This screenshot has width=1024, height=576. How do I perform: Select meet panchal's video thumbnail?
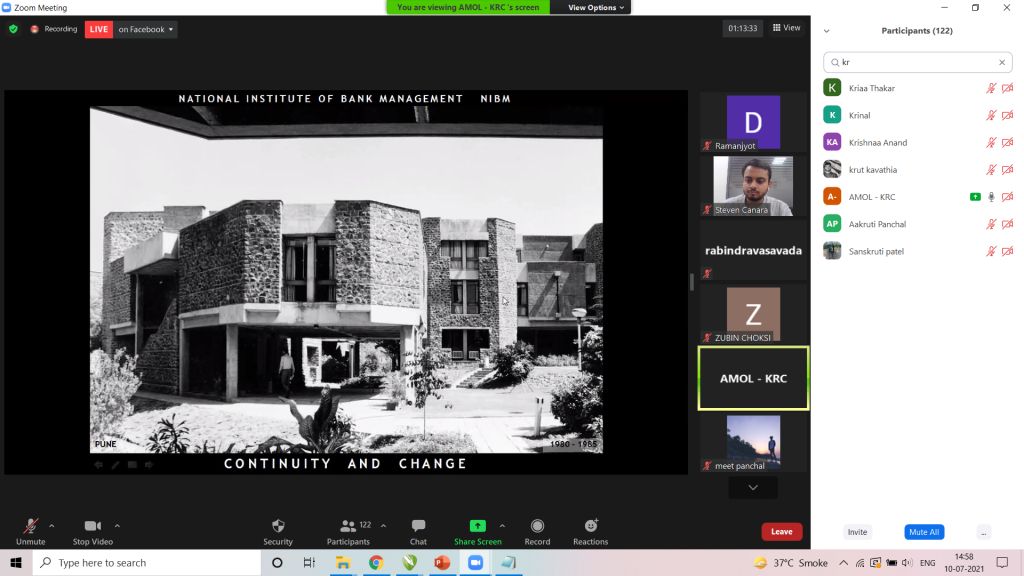click(x=753, y=443)
